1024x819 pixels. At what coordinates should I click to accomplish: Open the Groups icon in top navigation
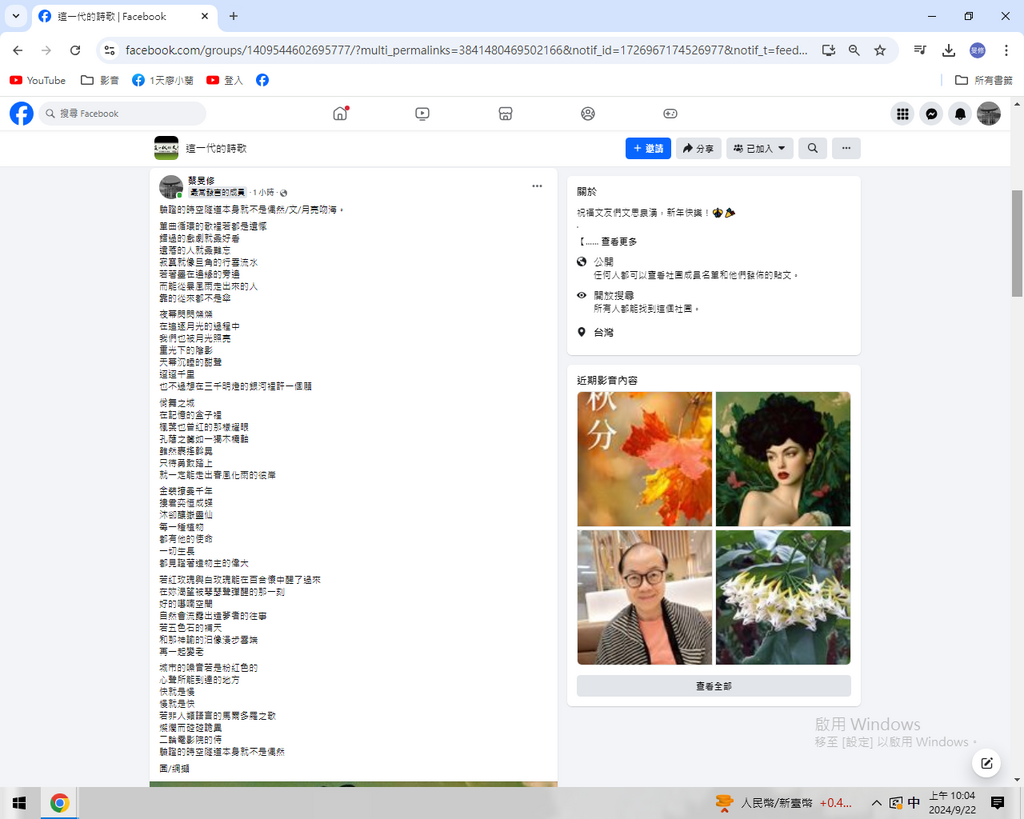(x=588, y=114)
